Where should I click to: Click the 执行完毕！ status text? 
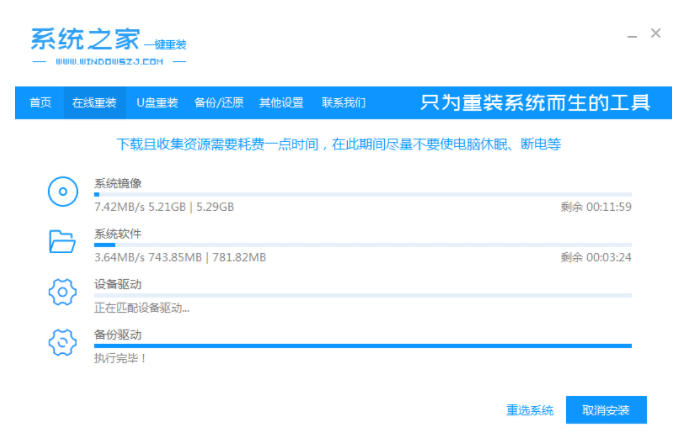tap(120, 359)
